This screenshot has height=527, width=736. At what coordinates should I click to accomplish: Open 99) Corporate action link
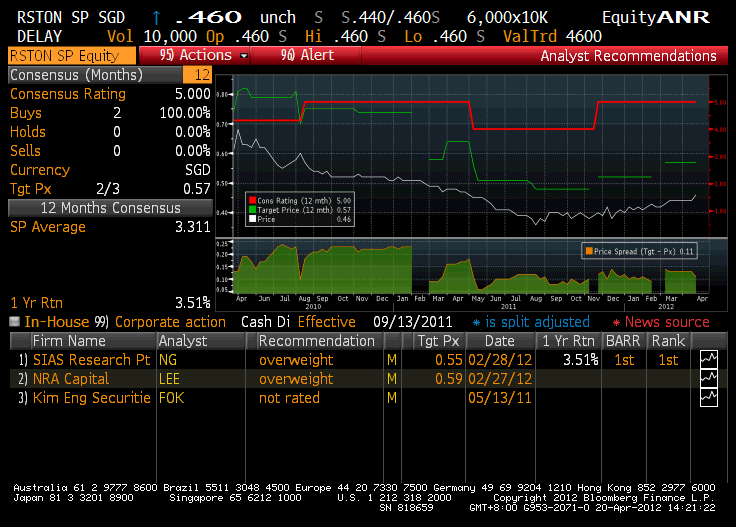(160, 322)
